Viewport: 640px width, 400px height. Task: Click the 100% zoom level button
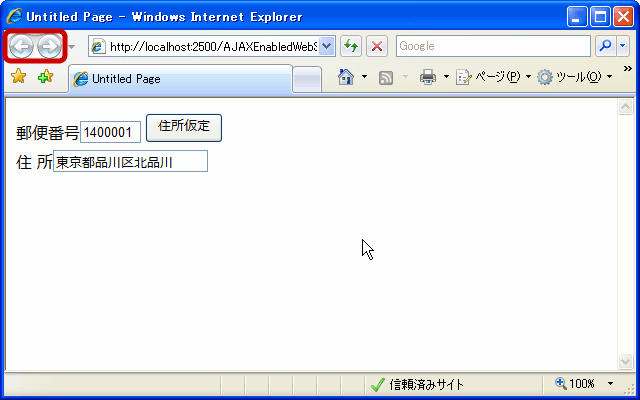pyautogui.click(x=575, y=384)
